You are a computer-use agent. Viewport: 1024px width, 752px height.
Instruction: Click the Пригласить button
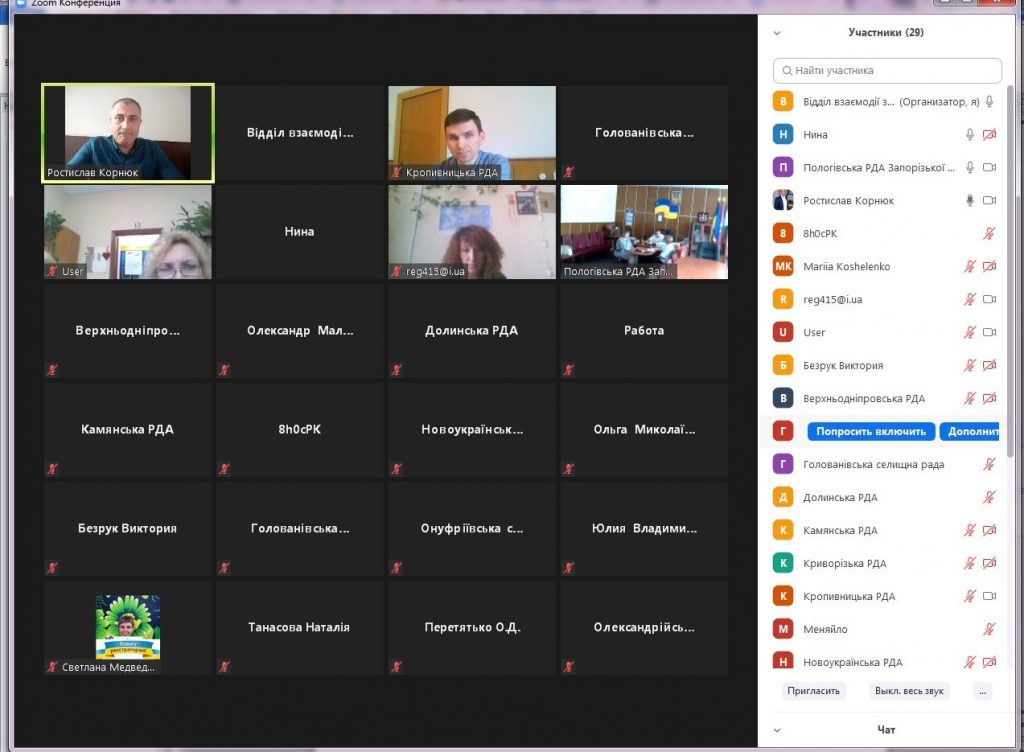click(813, 691)
